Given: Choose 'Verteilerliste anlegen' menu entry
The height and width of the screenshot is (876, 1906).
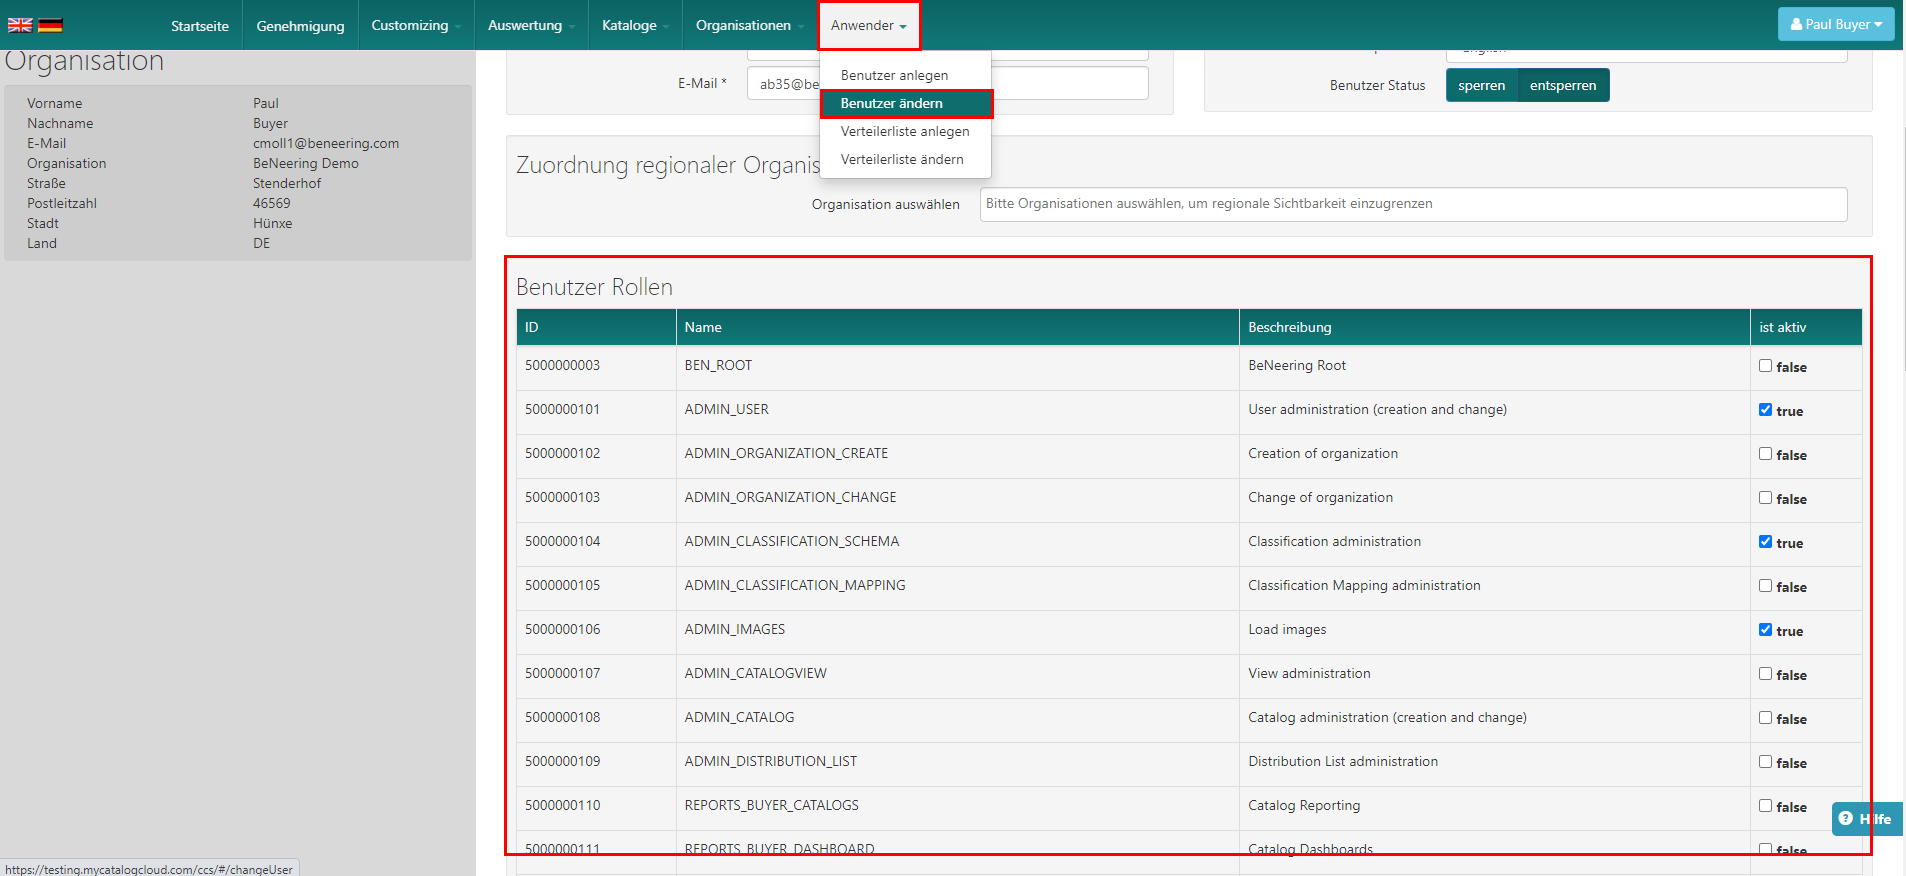Looking at the screenshot, I should (x=904, y=131).
